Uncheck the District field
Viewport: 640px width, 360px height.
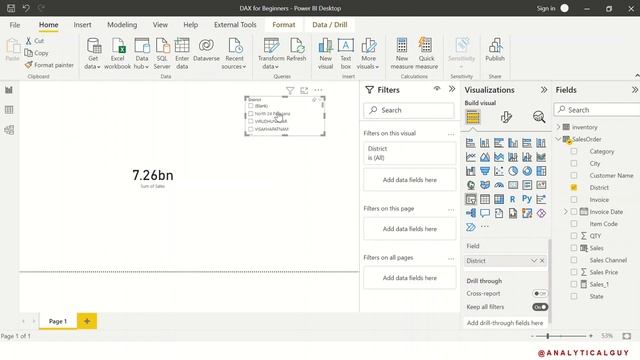point(574,187)
